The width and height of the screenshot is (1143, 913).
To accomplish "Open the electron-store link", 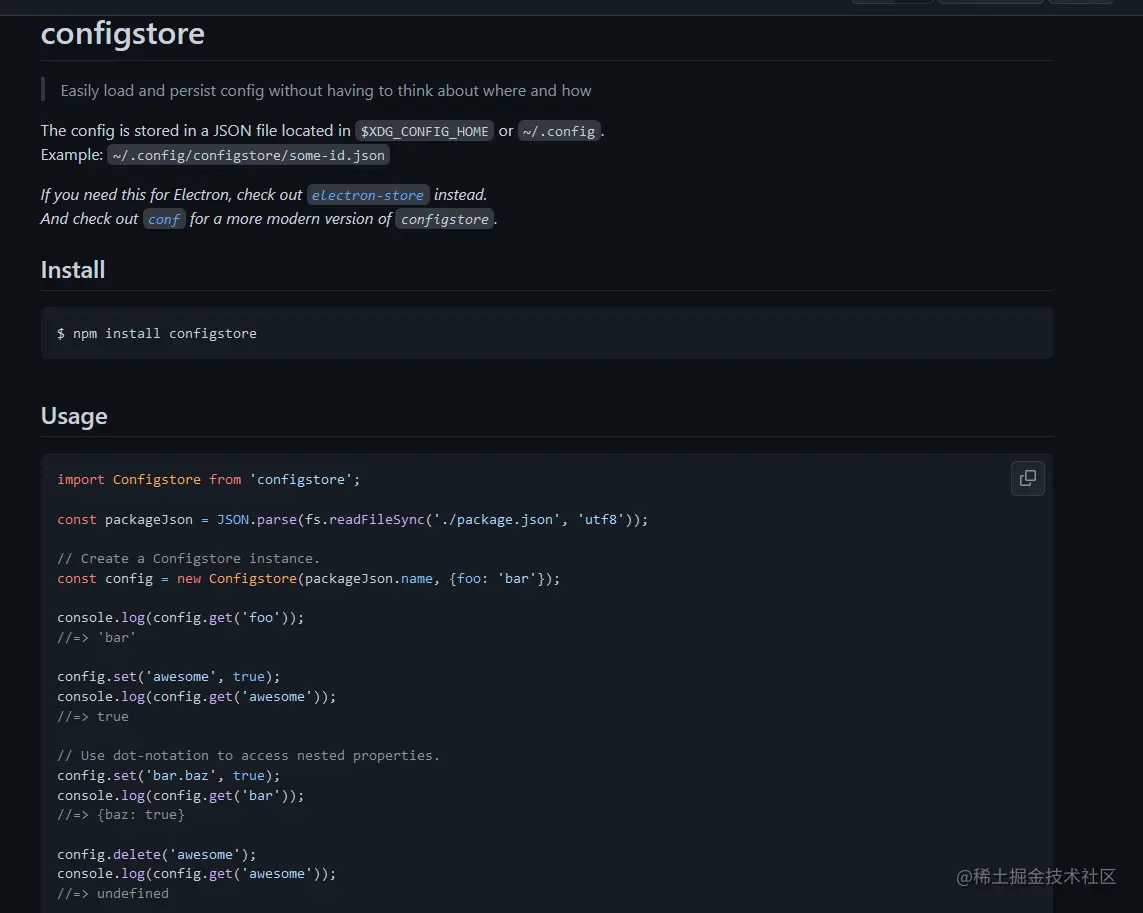I will click(367, 195).
